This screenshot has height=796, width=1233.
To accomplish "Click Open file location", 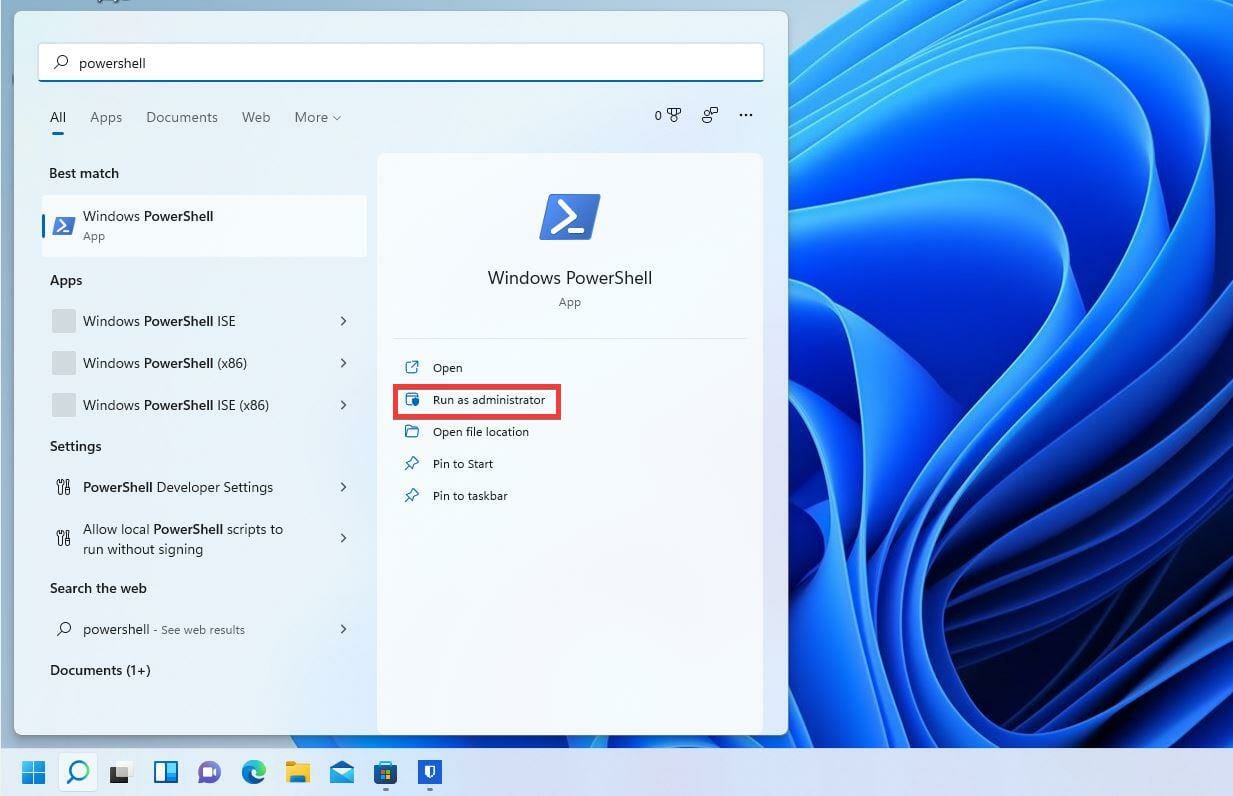I will [481, 432].
